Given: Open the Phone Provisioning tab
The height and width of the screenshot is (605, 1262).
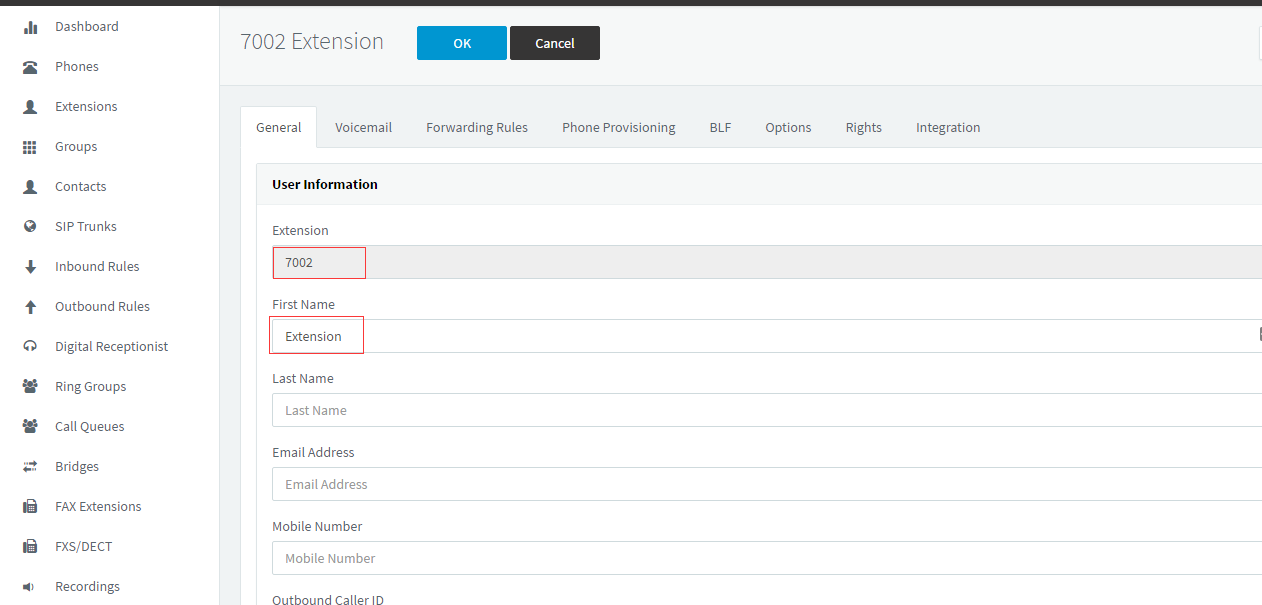Looking at the screenshot, I should (619, 127).
